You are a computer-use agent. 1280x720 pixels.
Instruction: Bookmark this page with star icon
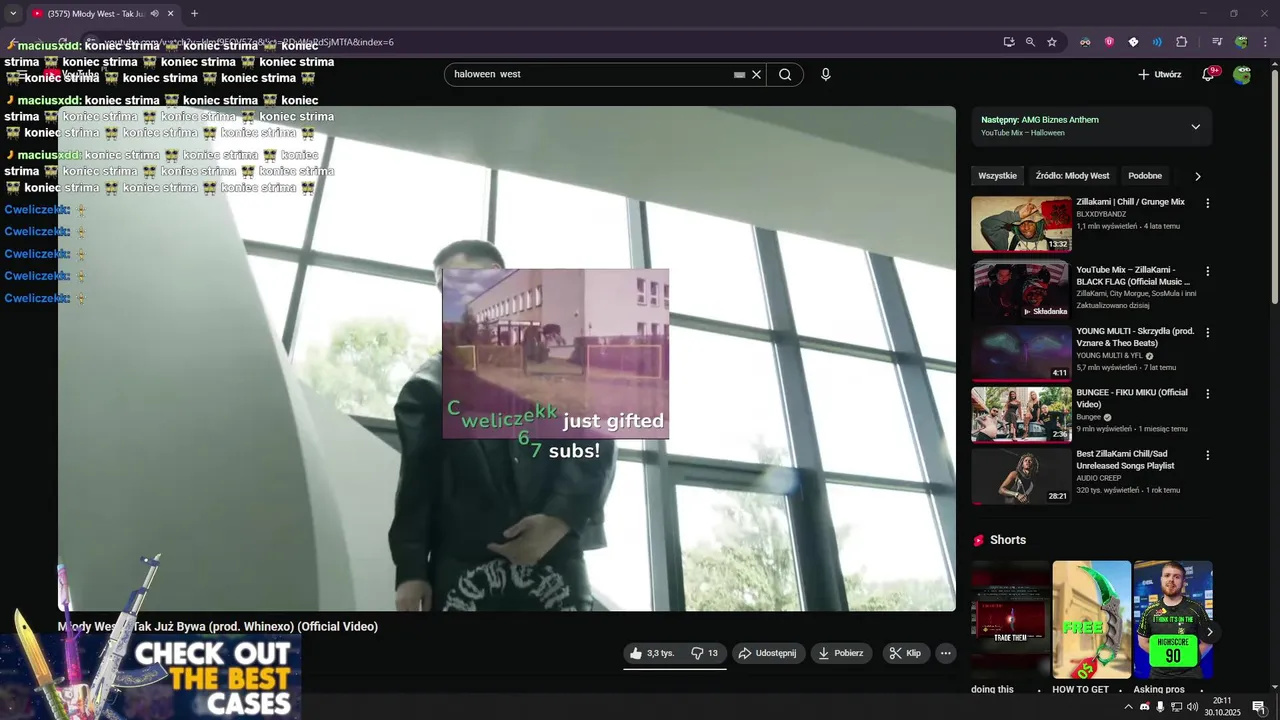coord(1052,42)
